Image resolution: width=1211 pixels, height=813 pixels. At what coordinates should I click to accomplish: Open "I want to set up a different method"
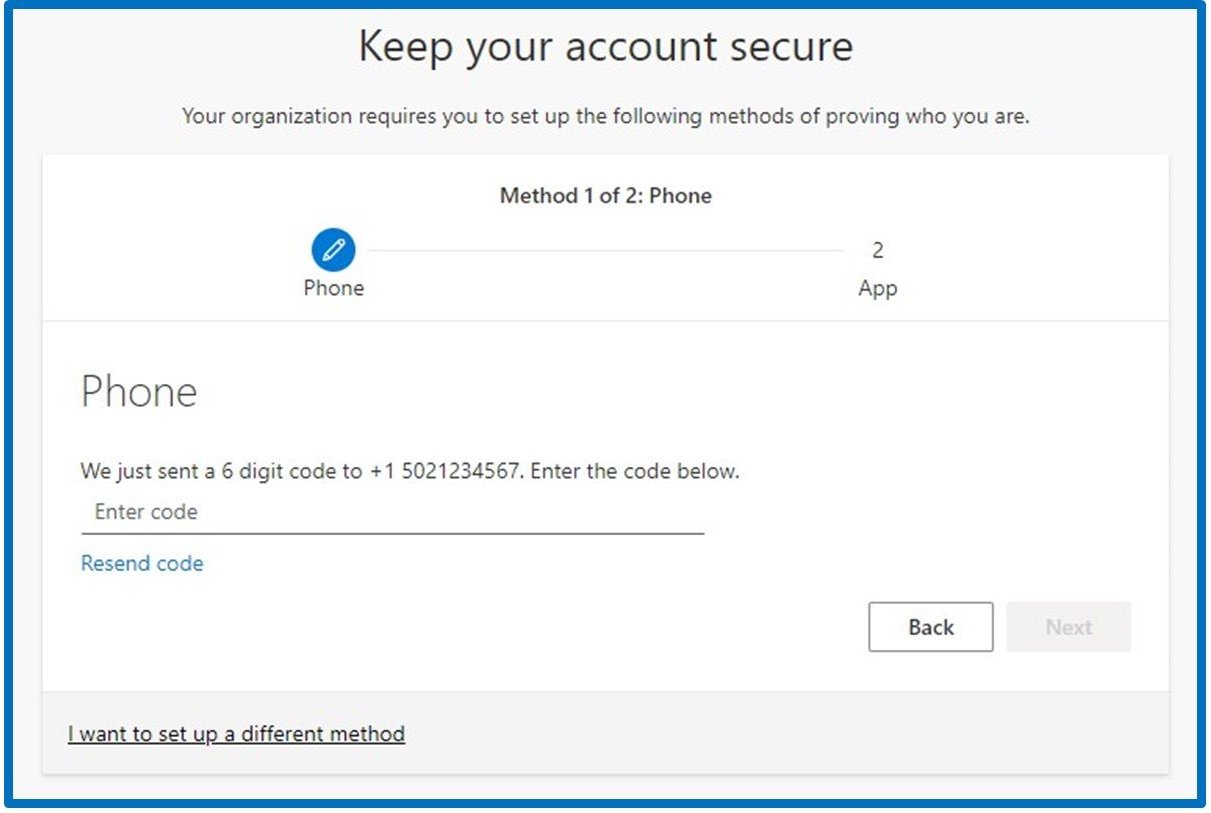(x=236, y=734)
